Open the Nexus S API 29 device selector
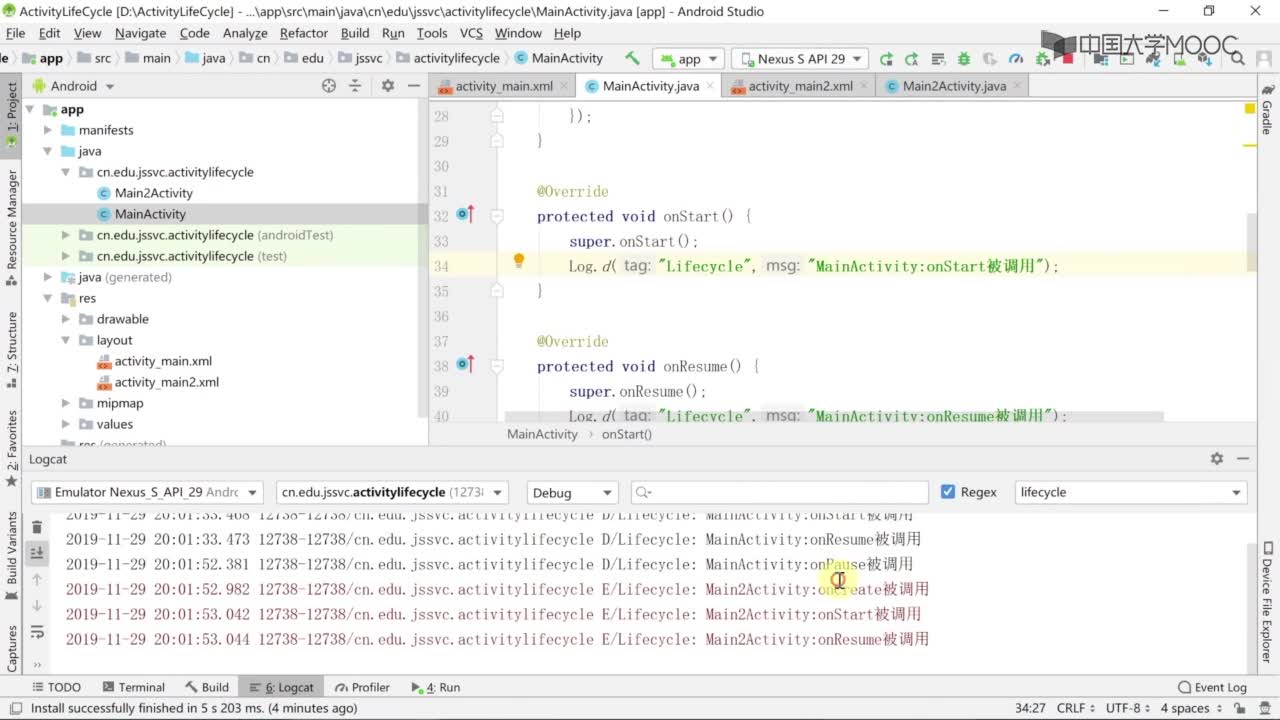Screen dimensions: 1280x720 800,59
